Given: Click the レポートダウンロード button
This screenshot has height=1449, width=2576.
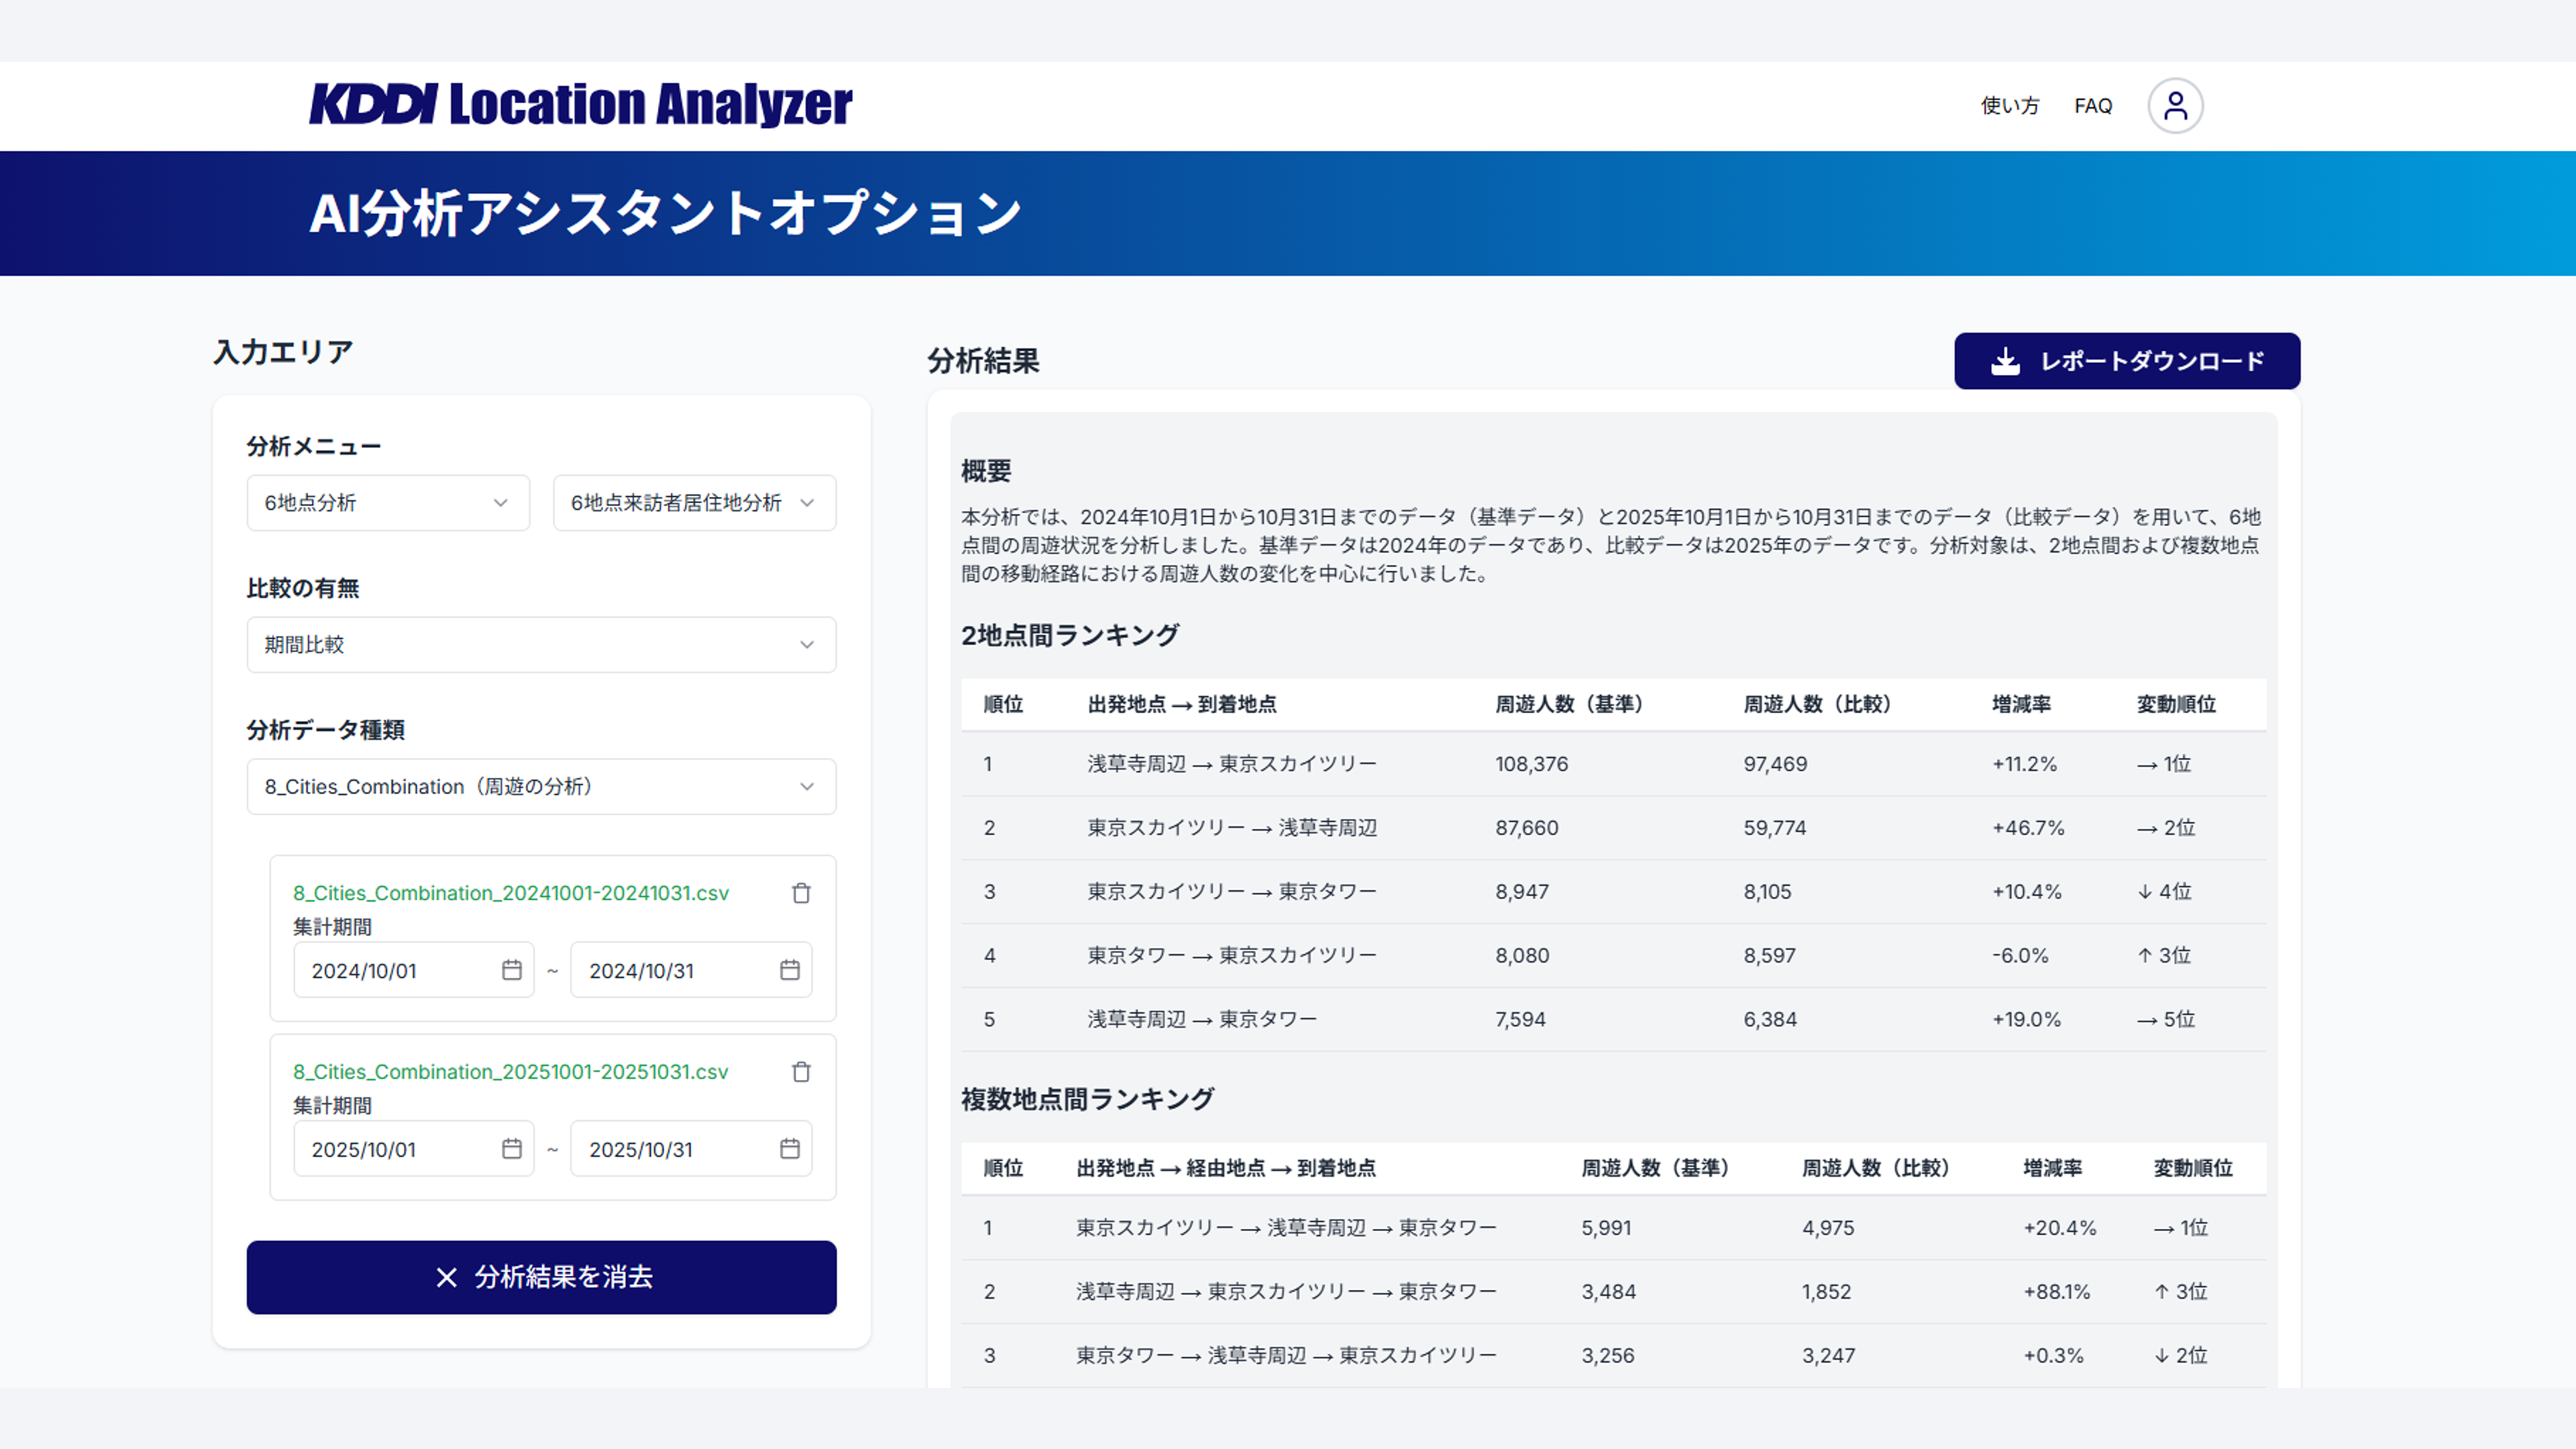Looking at the screenshot, I should coord(2127,361).
